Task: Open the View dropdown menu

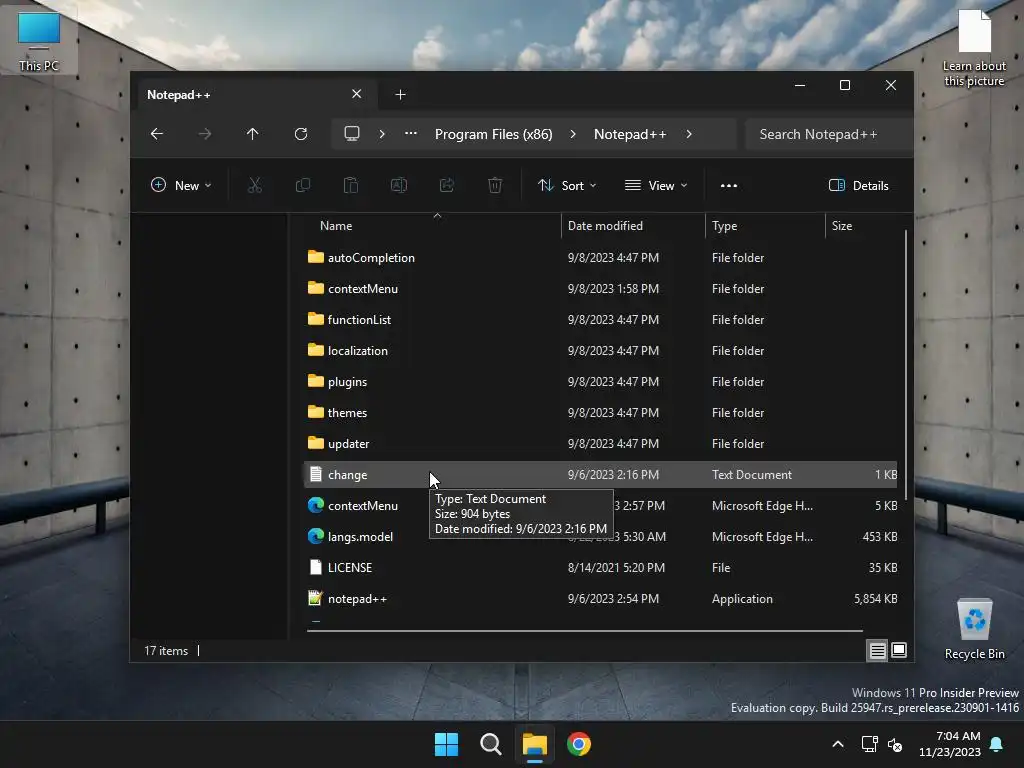Action: point(656,185)
